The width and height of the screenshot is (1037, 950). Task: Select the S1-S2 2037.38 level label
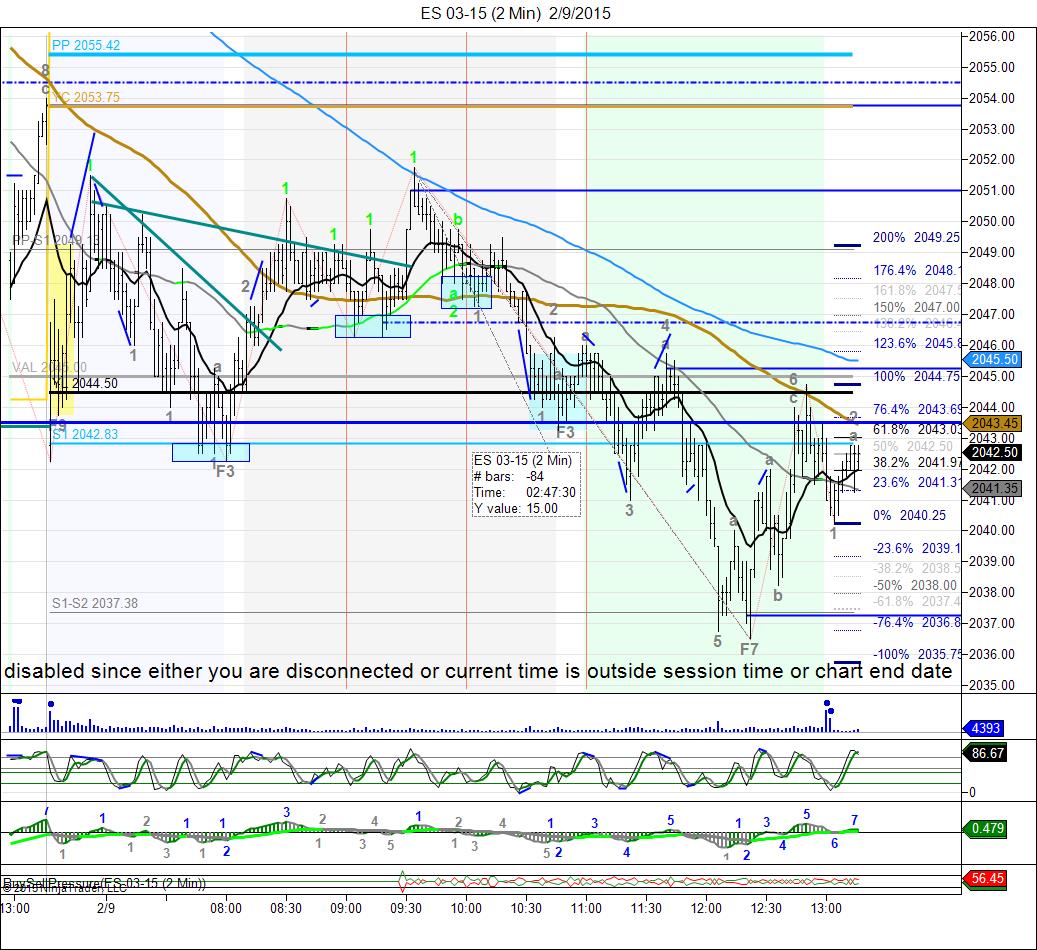[x=95, y=603]
